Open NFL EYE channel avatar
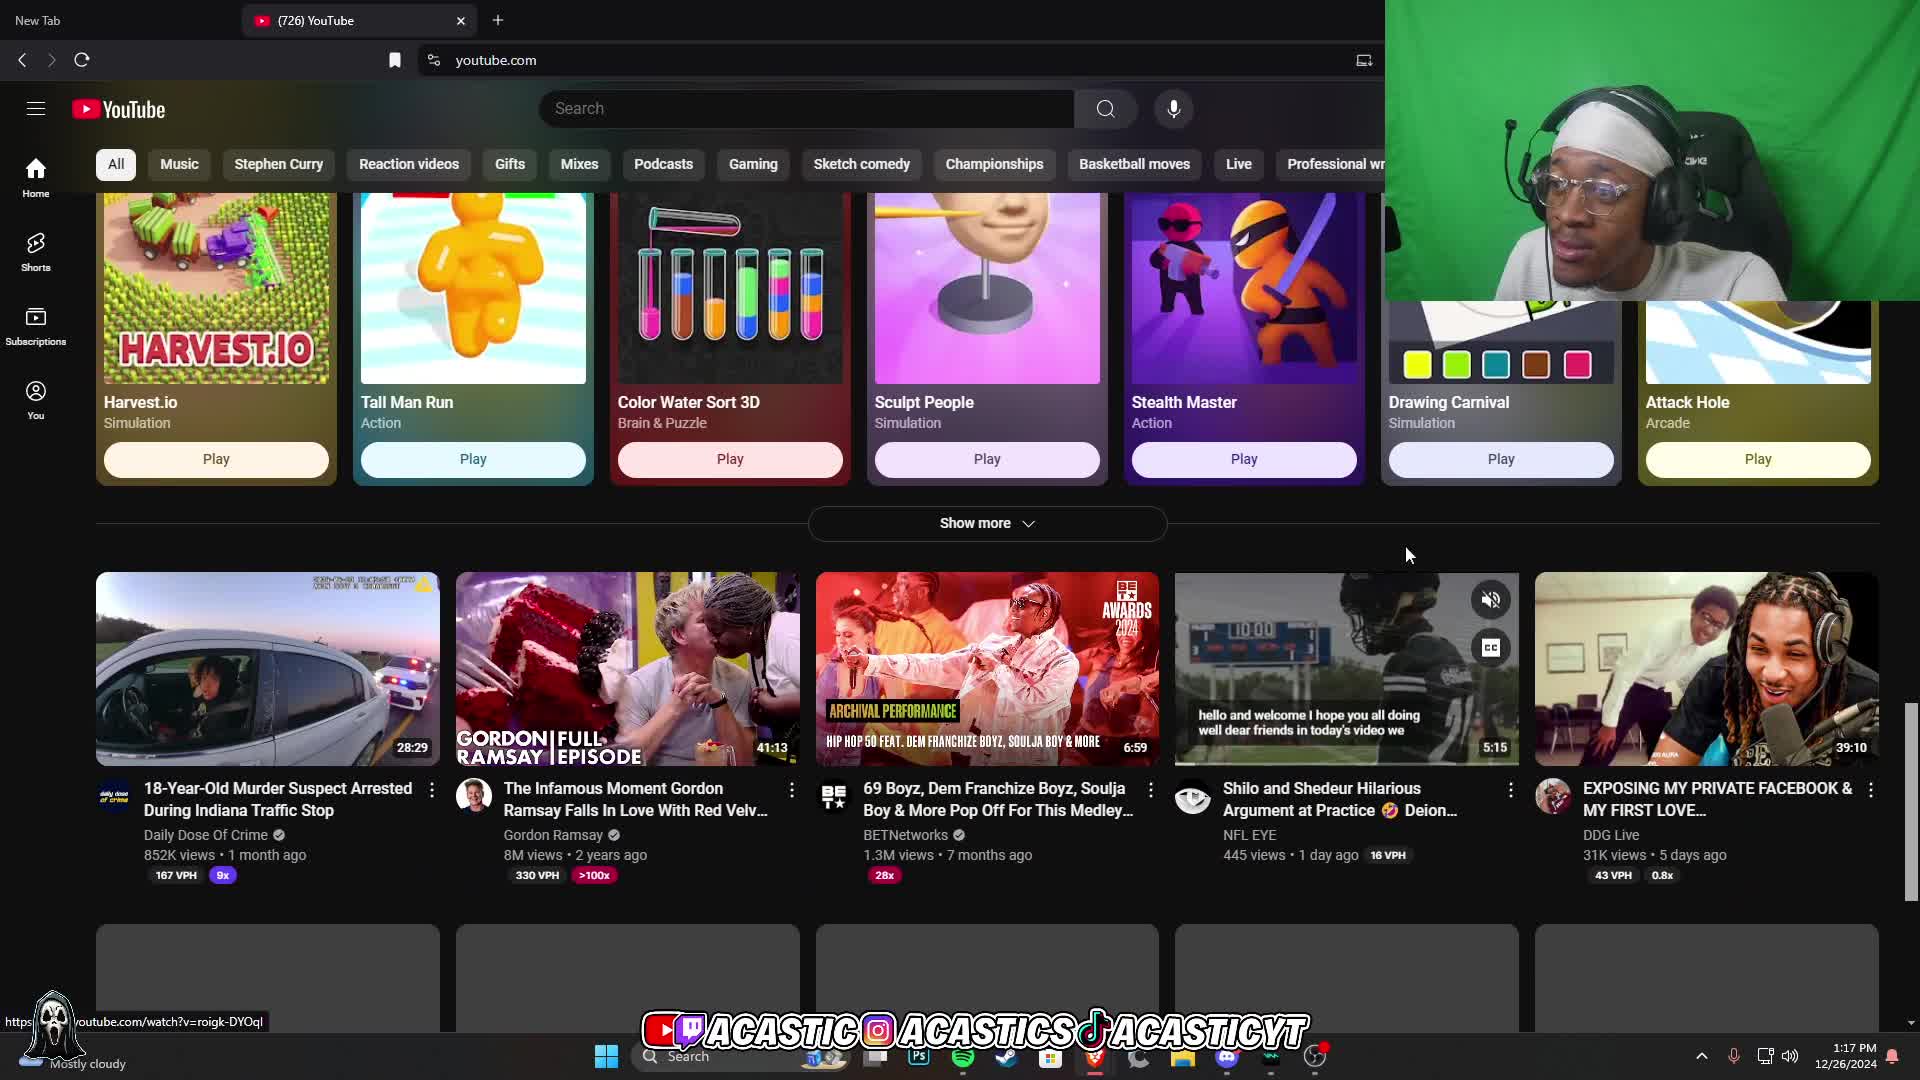The image size is (1920, 1080). click(x=1193, y=797)
